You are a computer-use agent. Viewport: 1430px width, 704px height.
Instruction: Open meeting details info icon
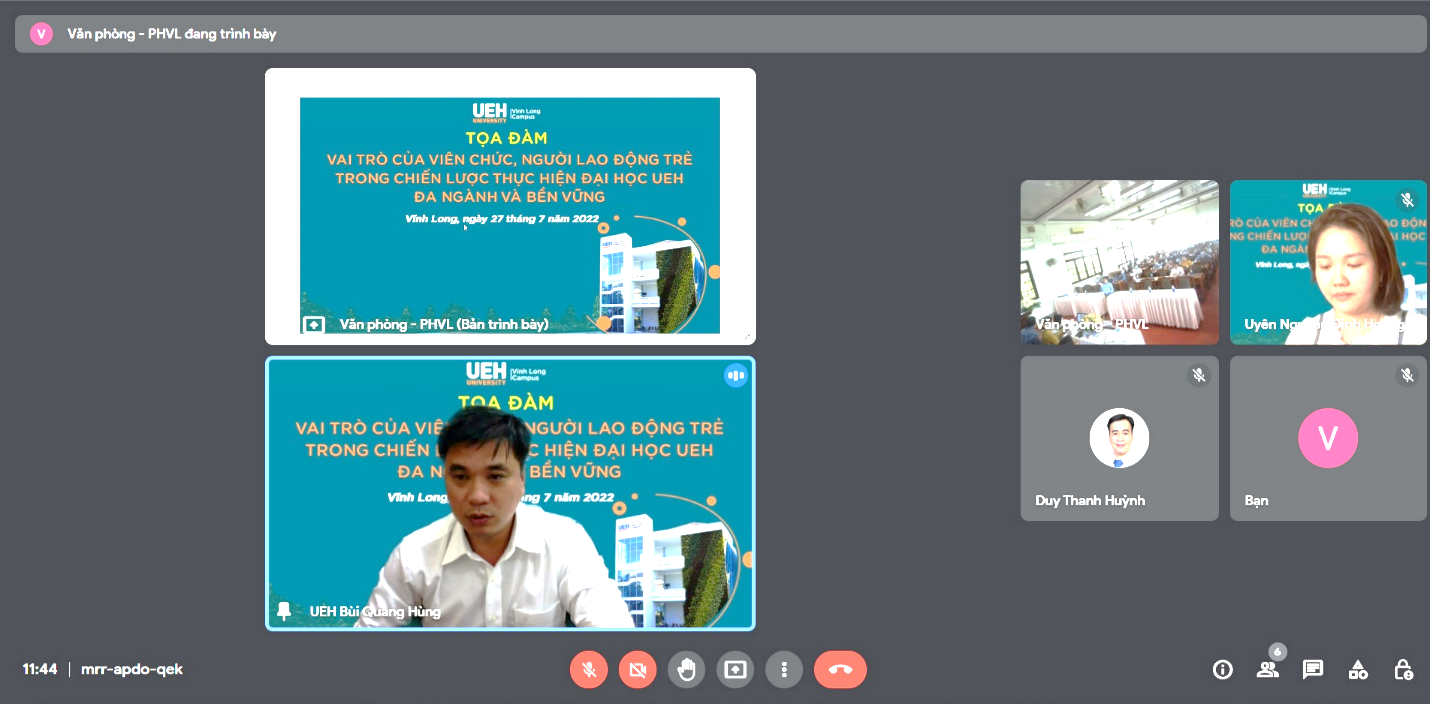[x=1222, y=670]
